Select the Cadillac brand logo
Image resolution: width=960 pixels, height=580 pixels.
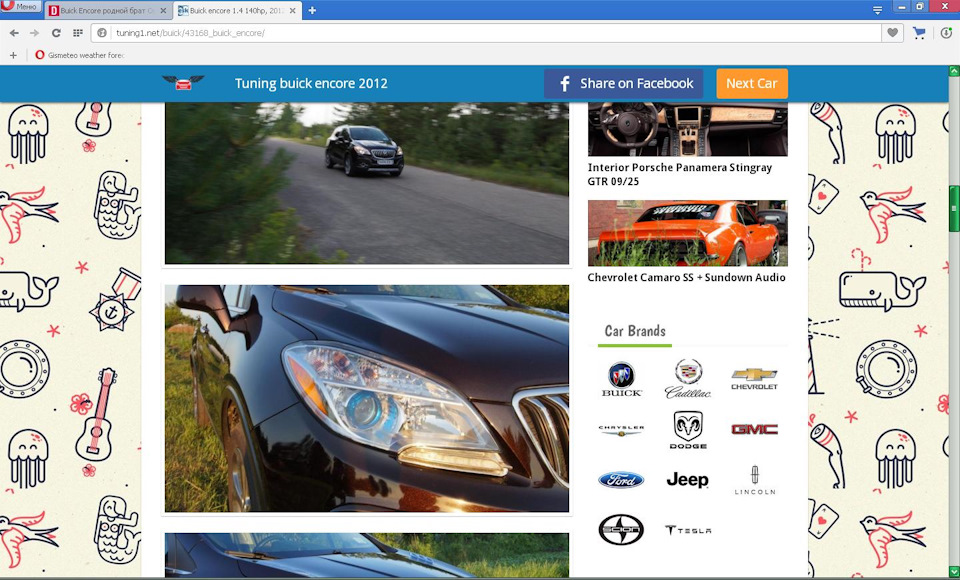(x=688, y=379)
